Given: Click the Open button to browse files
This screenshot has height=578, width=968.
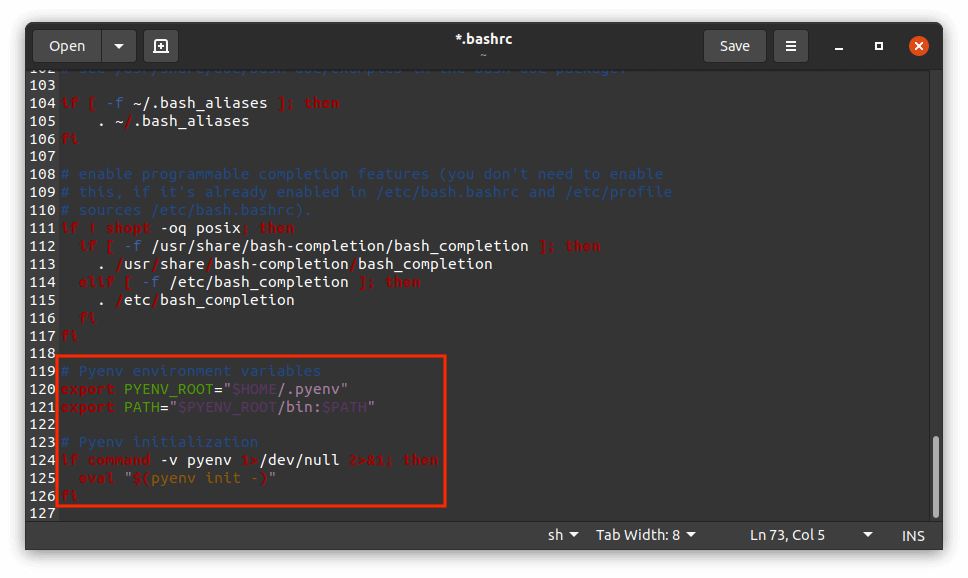Looking at the screenshot, I should (66, 45).
